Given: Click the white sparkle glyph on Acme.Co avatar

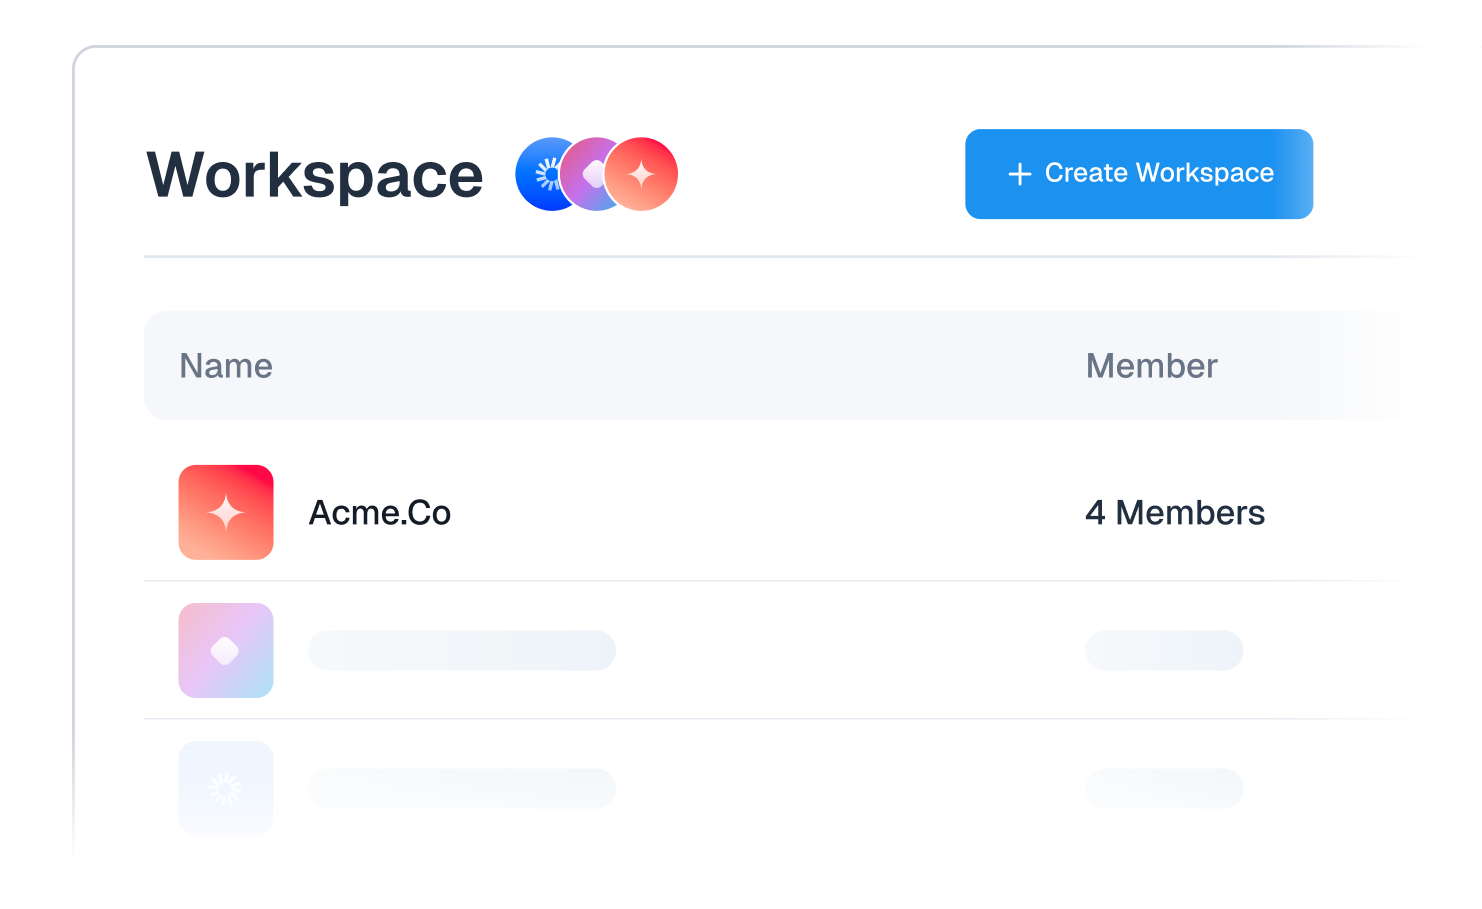Looking at the screenshot, I should coord(226,512).
